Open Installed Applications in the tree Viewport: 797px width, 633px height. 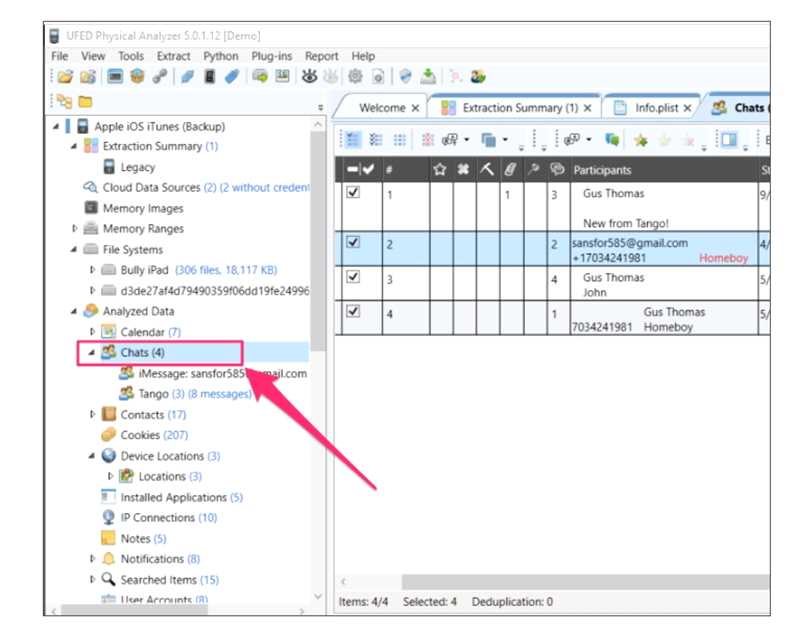click(174, 497)
